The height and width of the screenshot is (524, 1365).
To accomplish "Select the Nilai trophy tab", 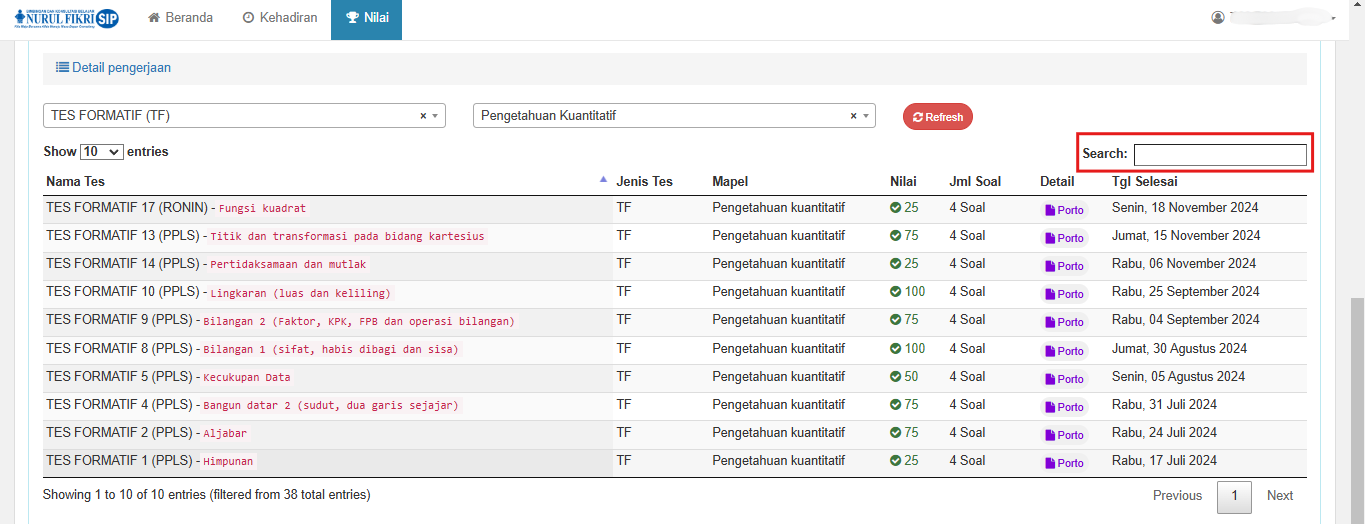I will 366,18.
